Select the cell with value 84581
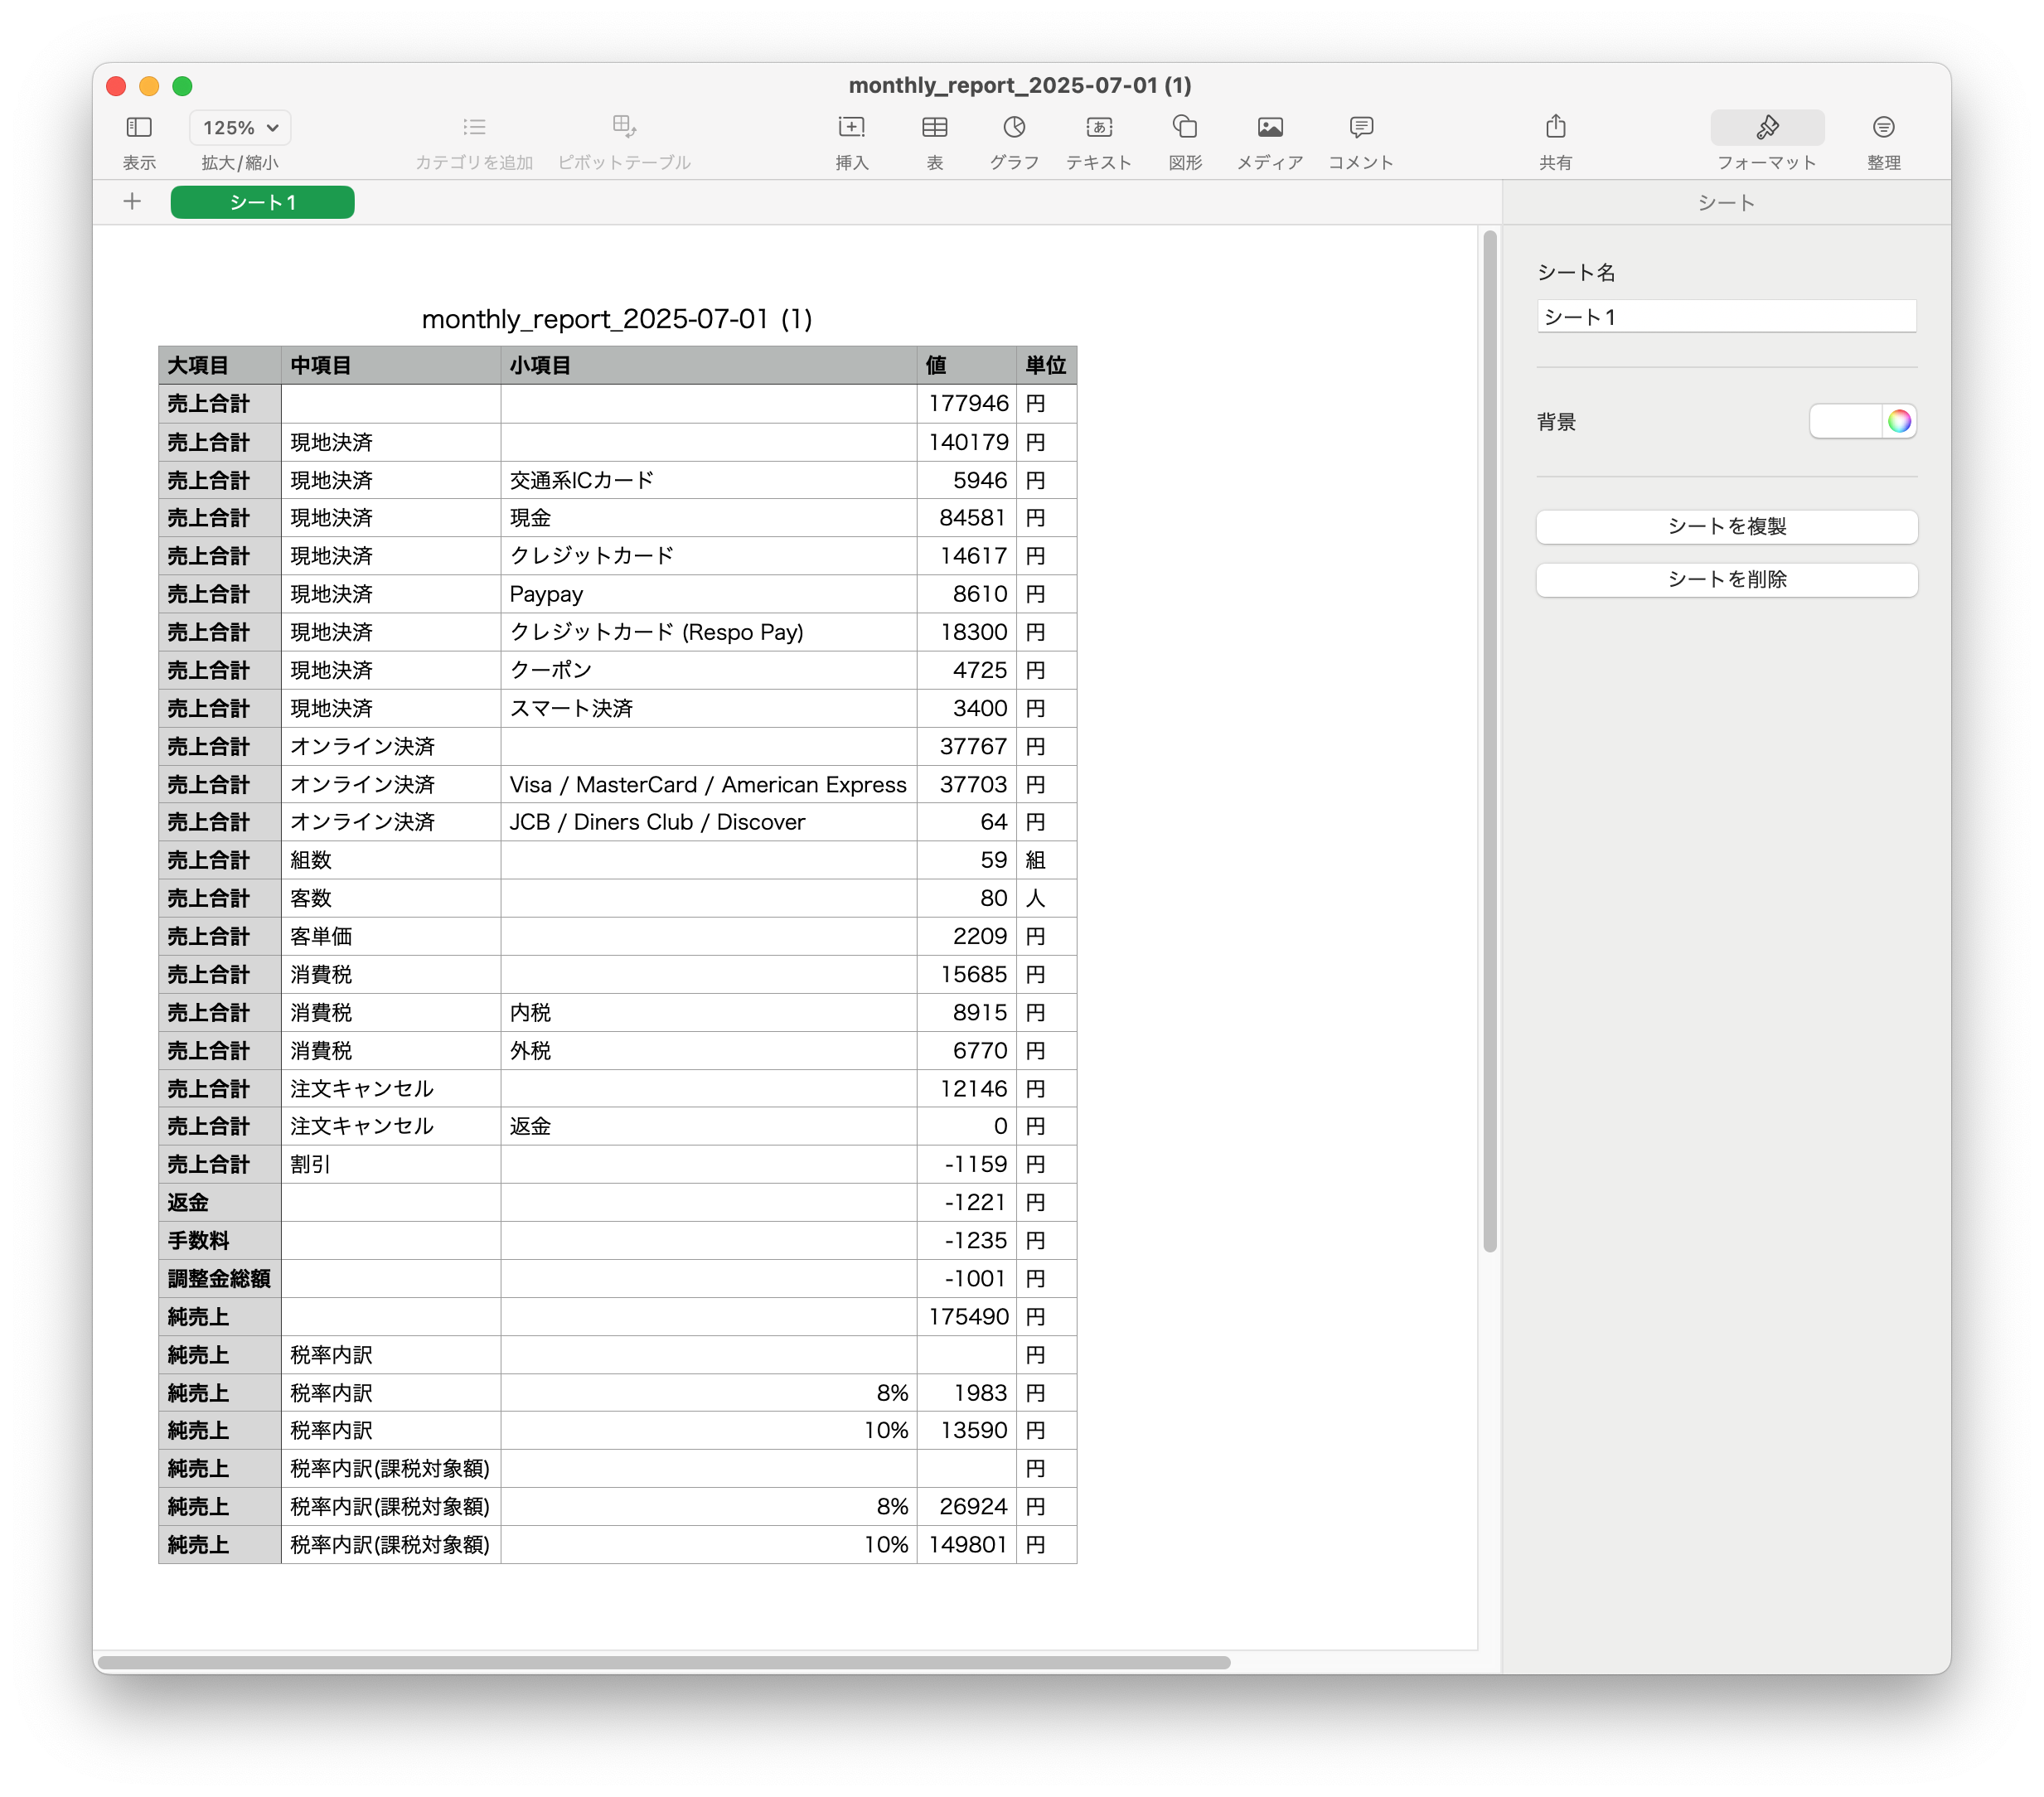The image size is (2044, 1797). click(x=967, y=518)
